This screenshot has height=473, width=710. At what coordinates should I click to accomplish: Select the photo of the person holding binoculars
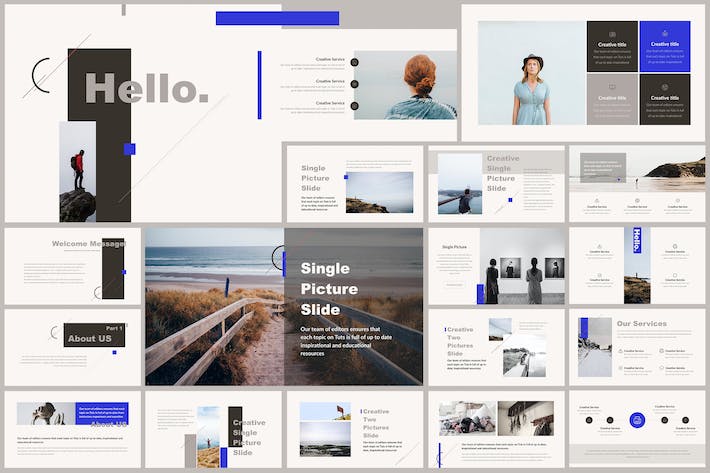[x=46, y=413]
